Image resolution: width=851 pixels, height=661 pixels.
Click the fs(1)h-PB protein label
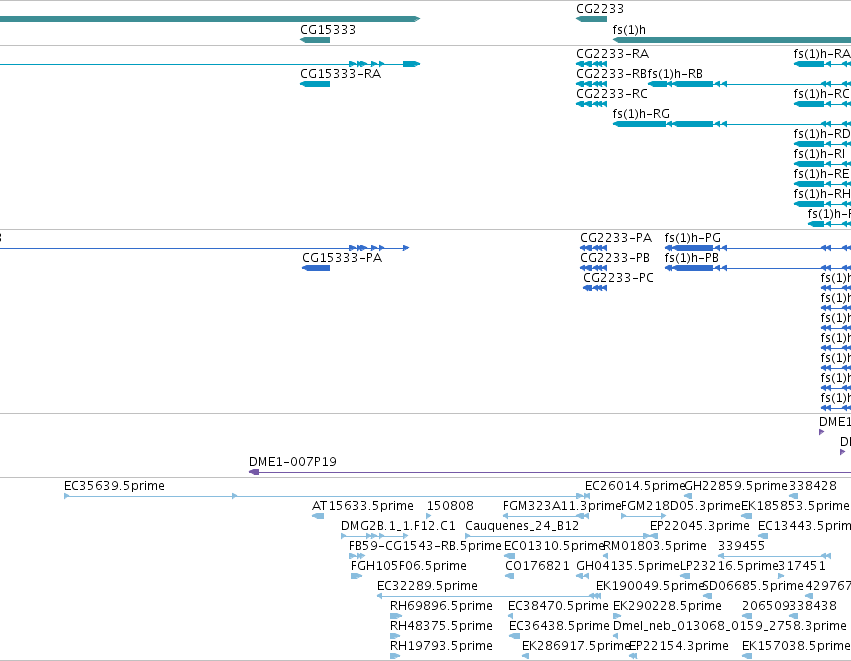point(691,258)
